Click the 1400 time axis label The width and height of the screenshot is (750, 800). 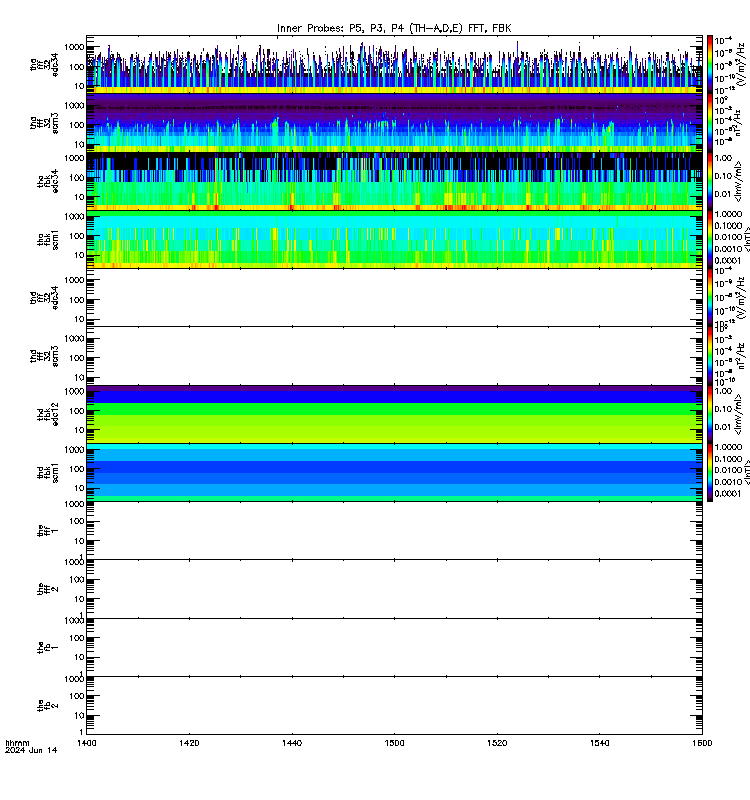coord(86,743)
